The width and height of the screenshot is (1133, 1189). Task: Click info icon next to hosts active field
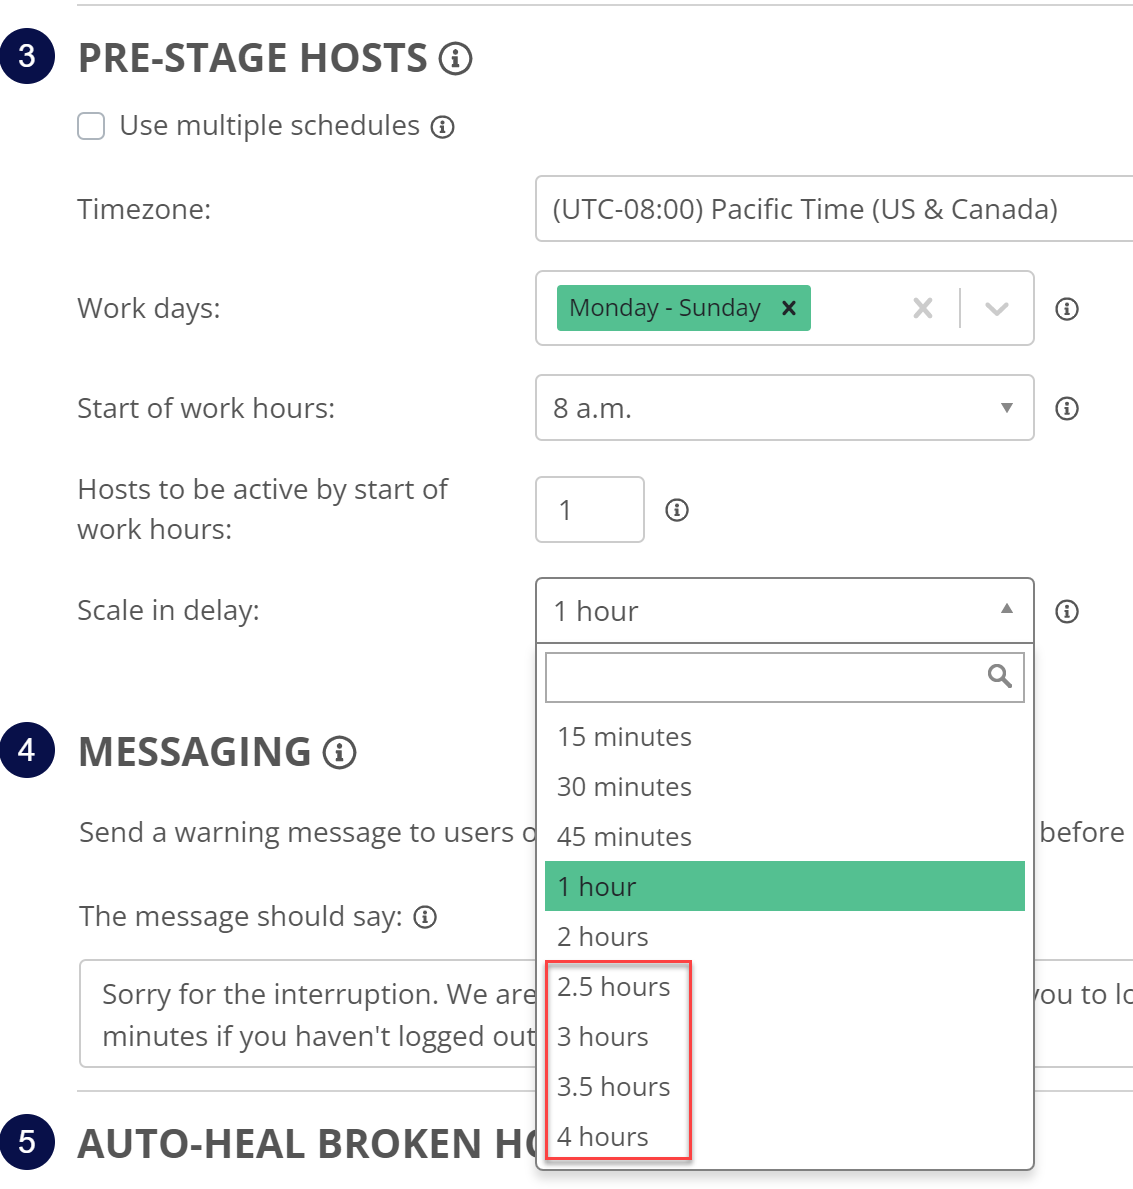coord(677,510)
